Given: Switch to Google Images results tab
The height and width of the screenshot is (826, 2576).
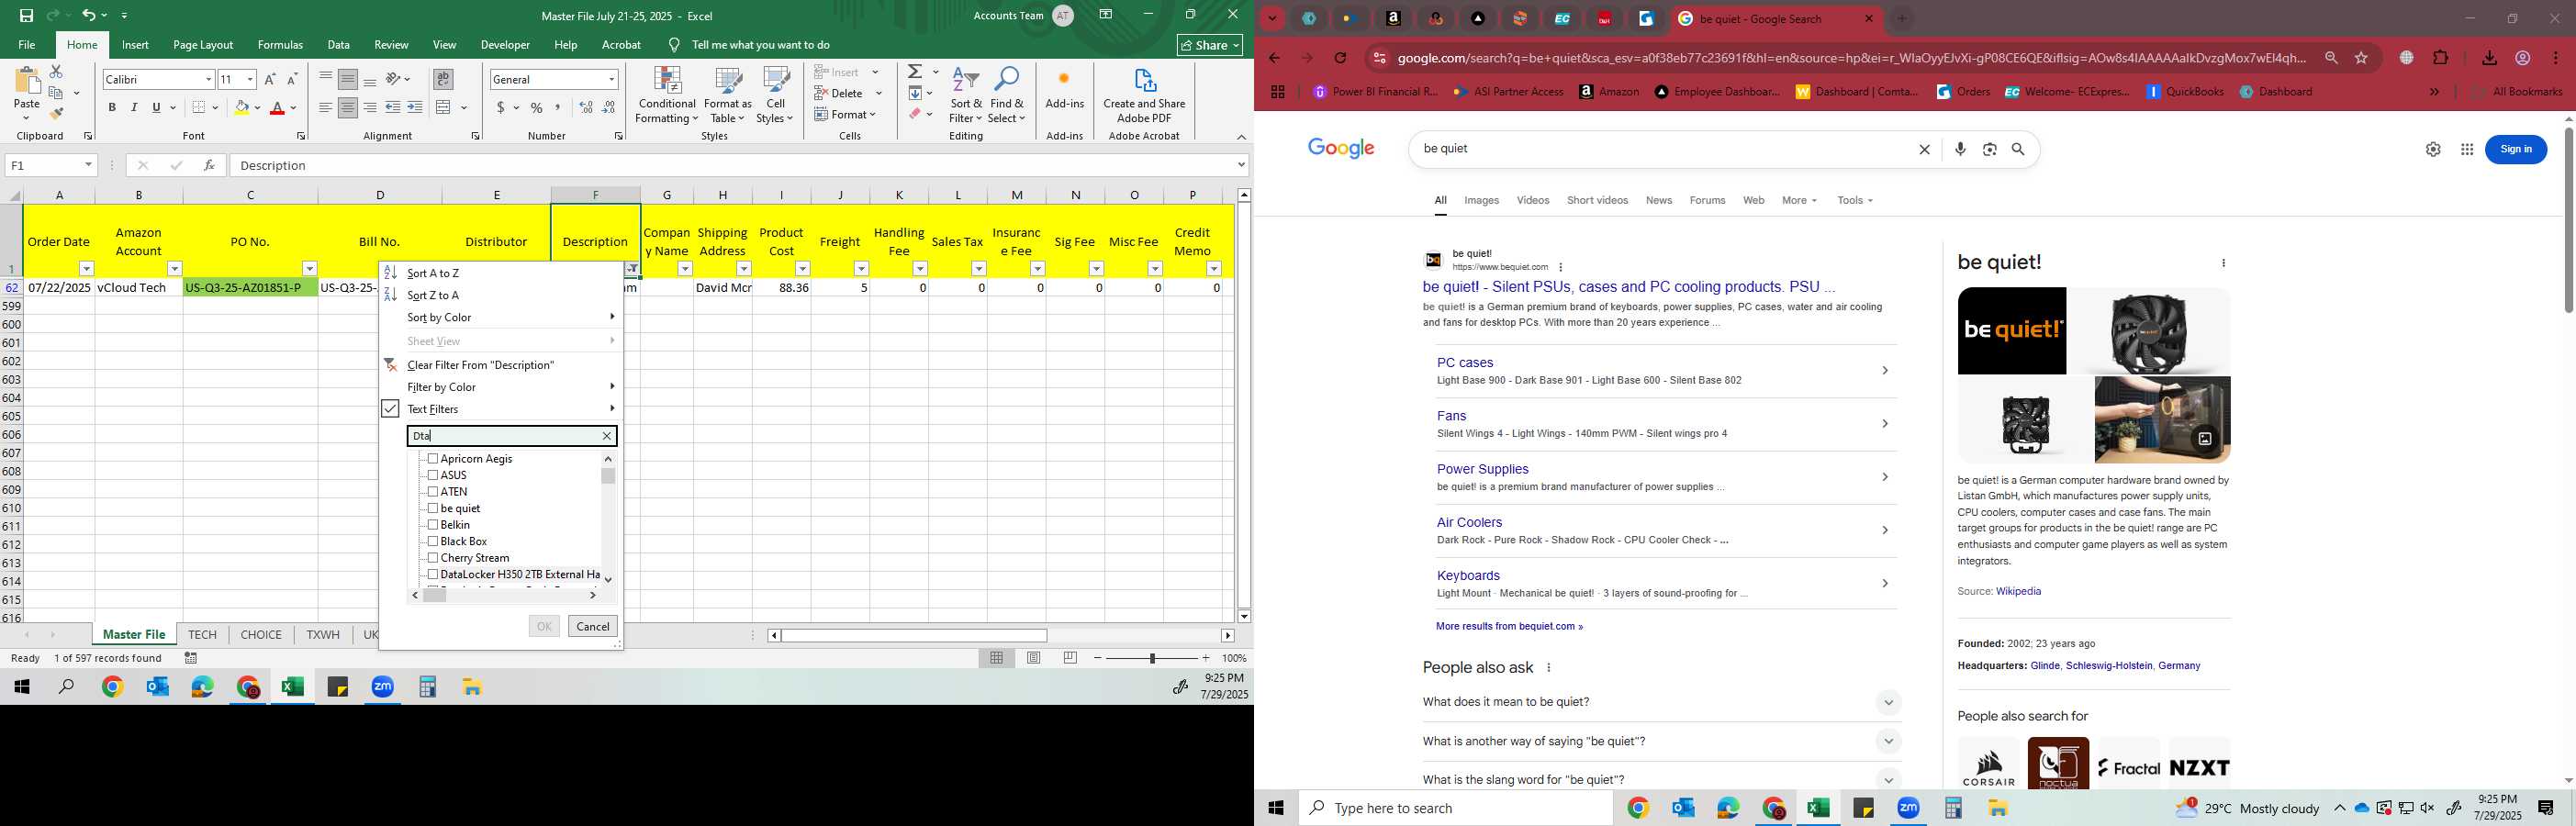Looking at the screenshot, I should [1481, 201].
